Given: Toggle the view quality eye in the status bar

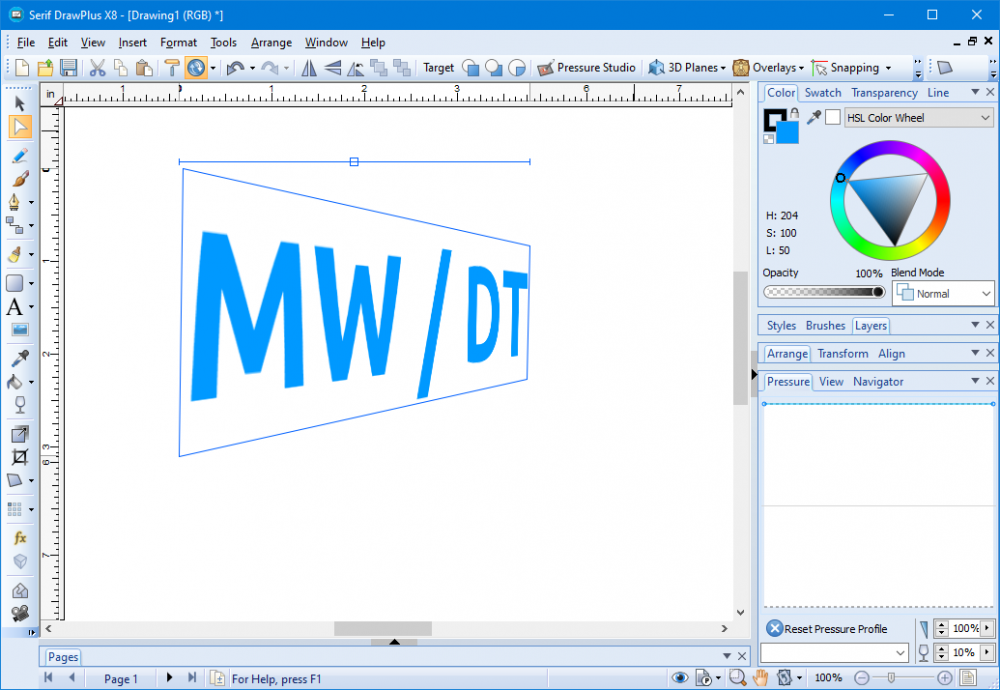Looking at the screenshot, I should point(681,677).
